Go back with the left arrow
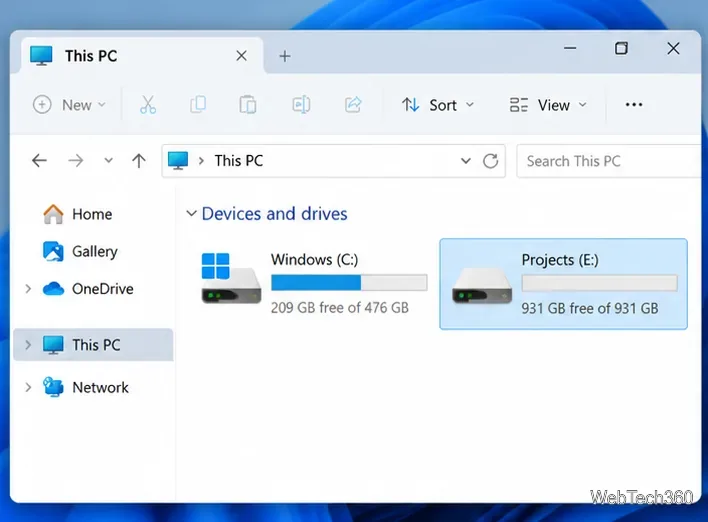This screenshot has width=708, height=522. click(x=39, y=160)
